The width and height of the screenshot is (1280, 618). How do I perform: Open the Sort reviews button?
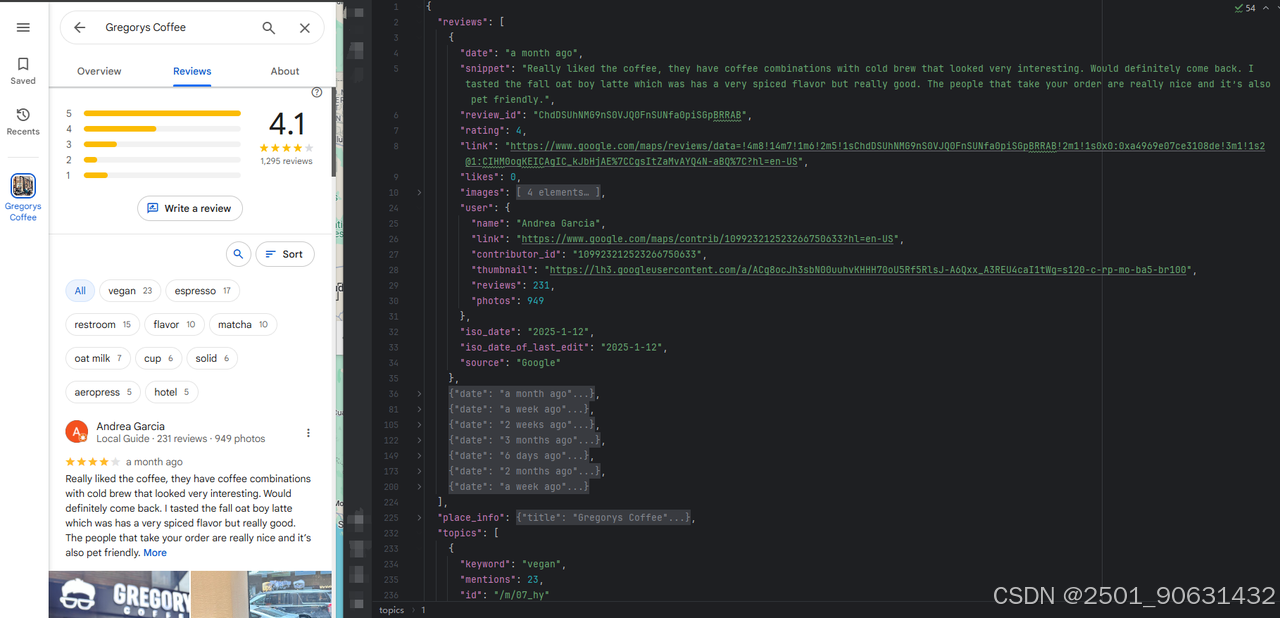[x=285, y=254]
